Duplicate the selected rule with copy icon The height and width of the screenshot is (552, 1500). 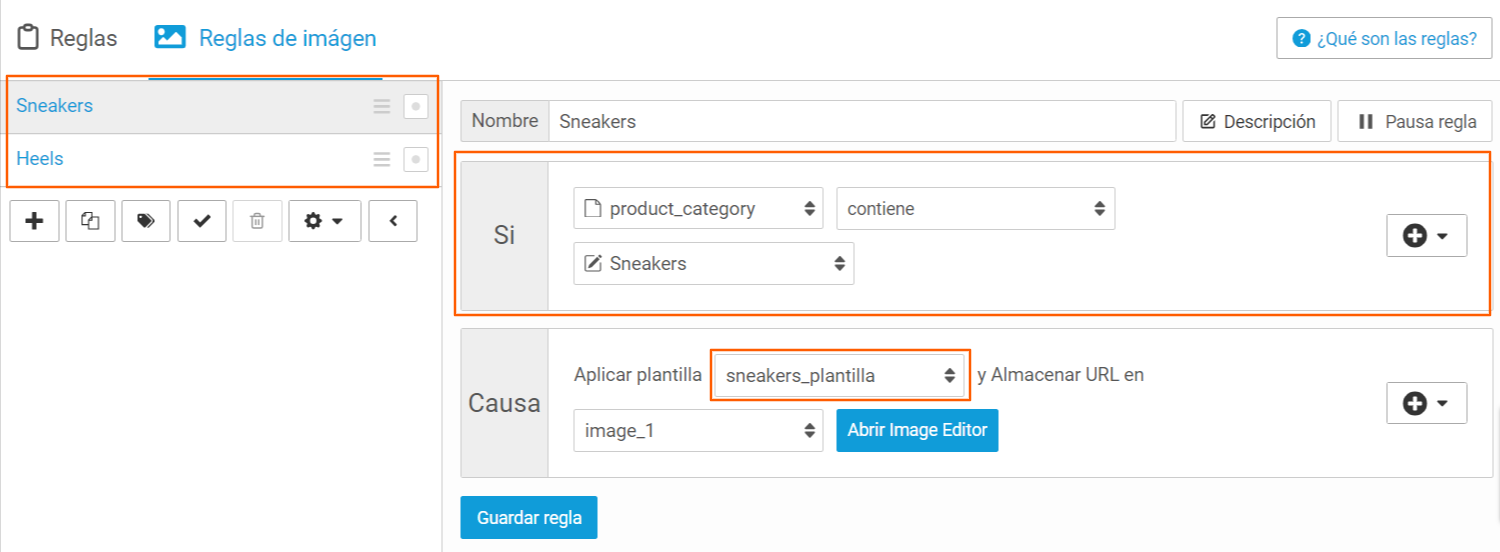(x=91, y=221)
